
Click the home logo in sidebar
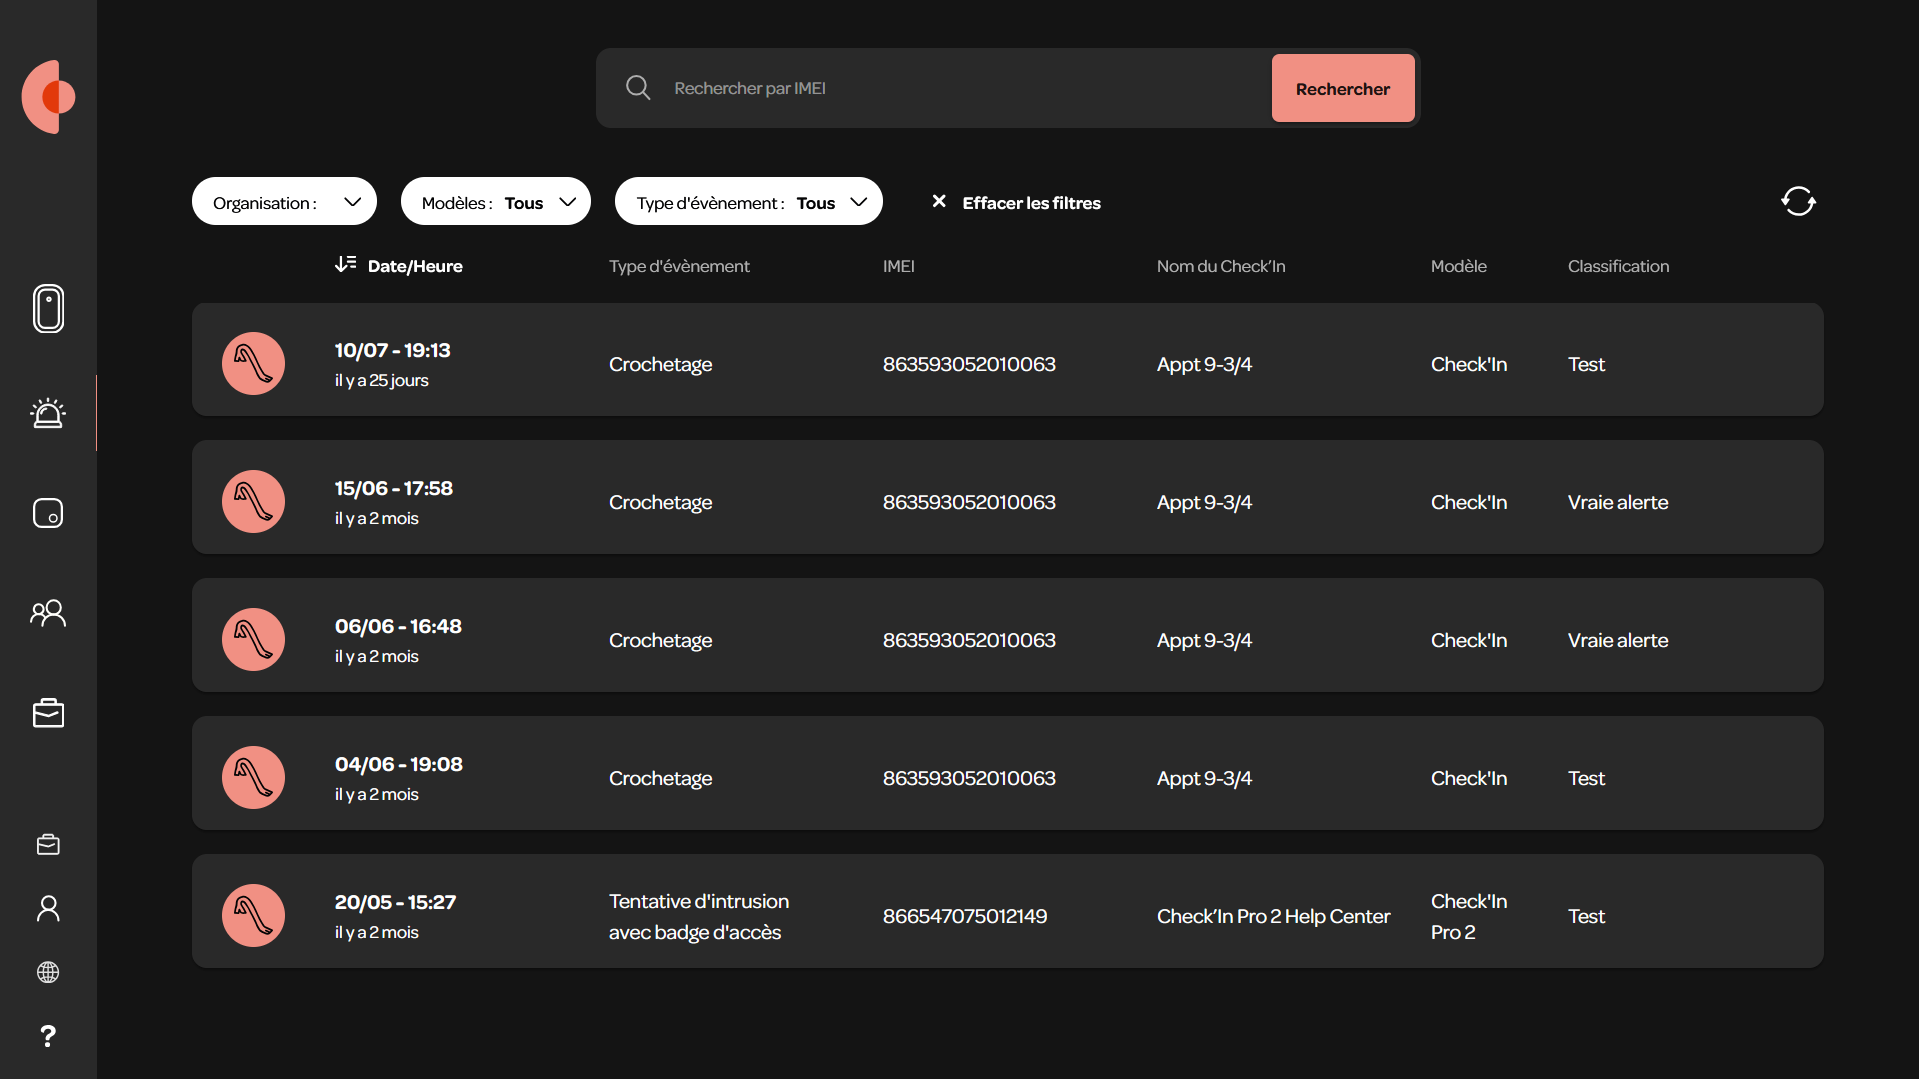(49, 97)
